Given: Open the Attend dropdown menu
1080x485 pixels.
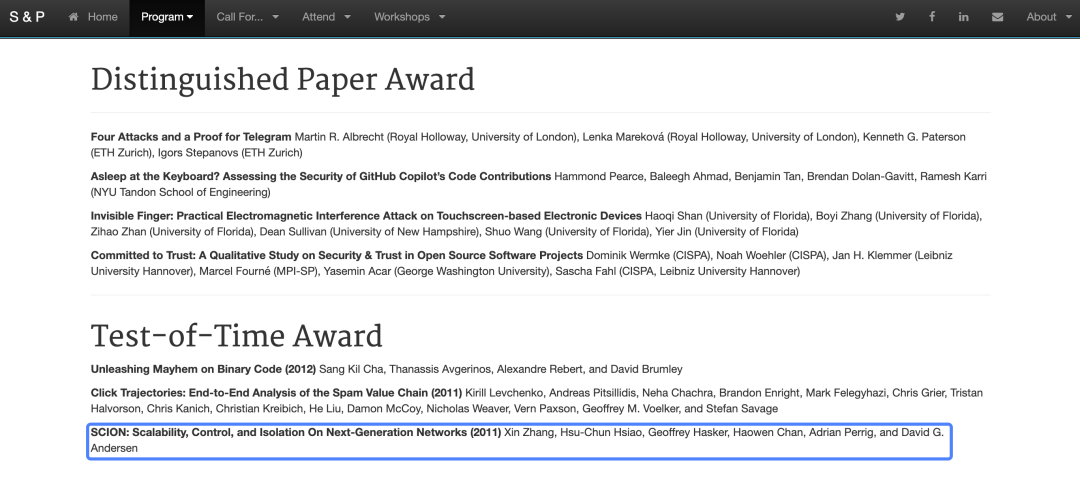Looking at the screenshot, I should point(326,17).
